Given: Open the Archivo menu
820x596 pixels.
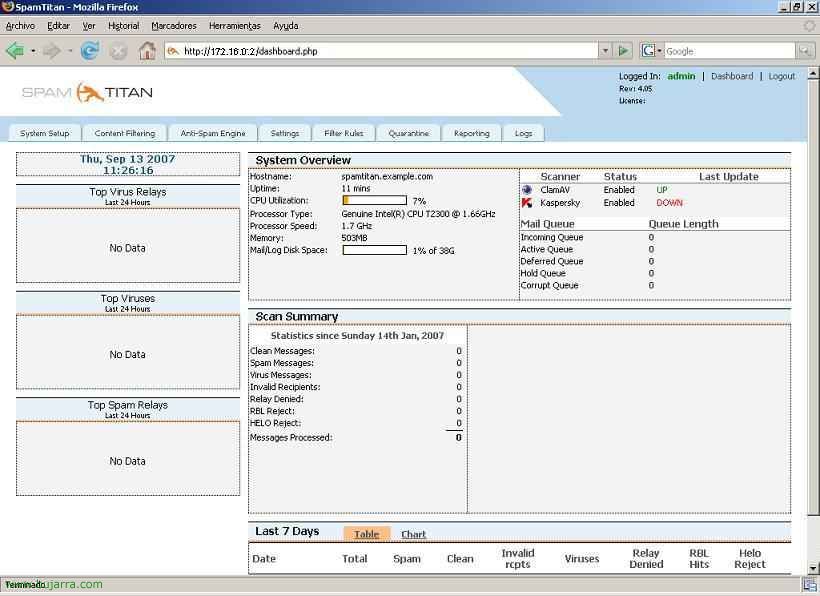Looking at the screenshot, I should pyautogui.click(x=20, y=26).
